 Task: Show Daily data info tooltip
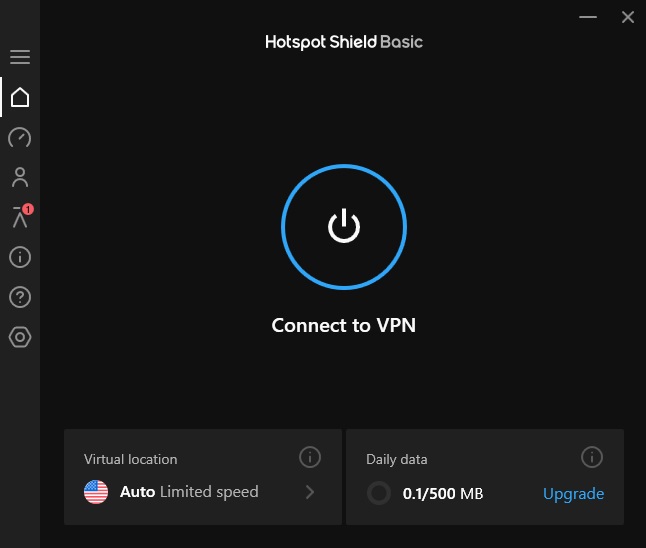(592, 458)
